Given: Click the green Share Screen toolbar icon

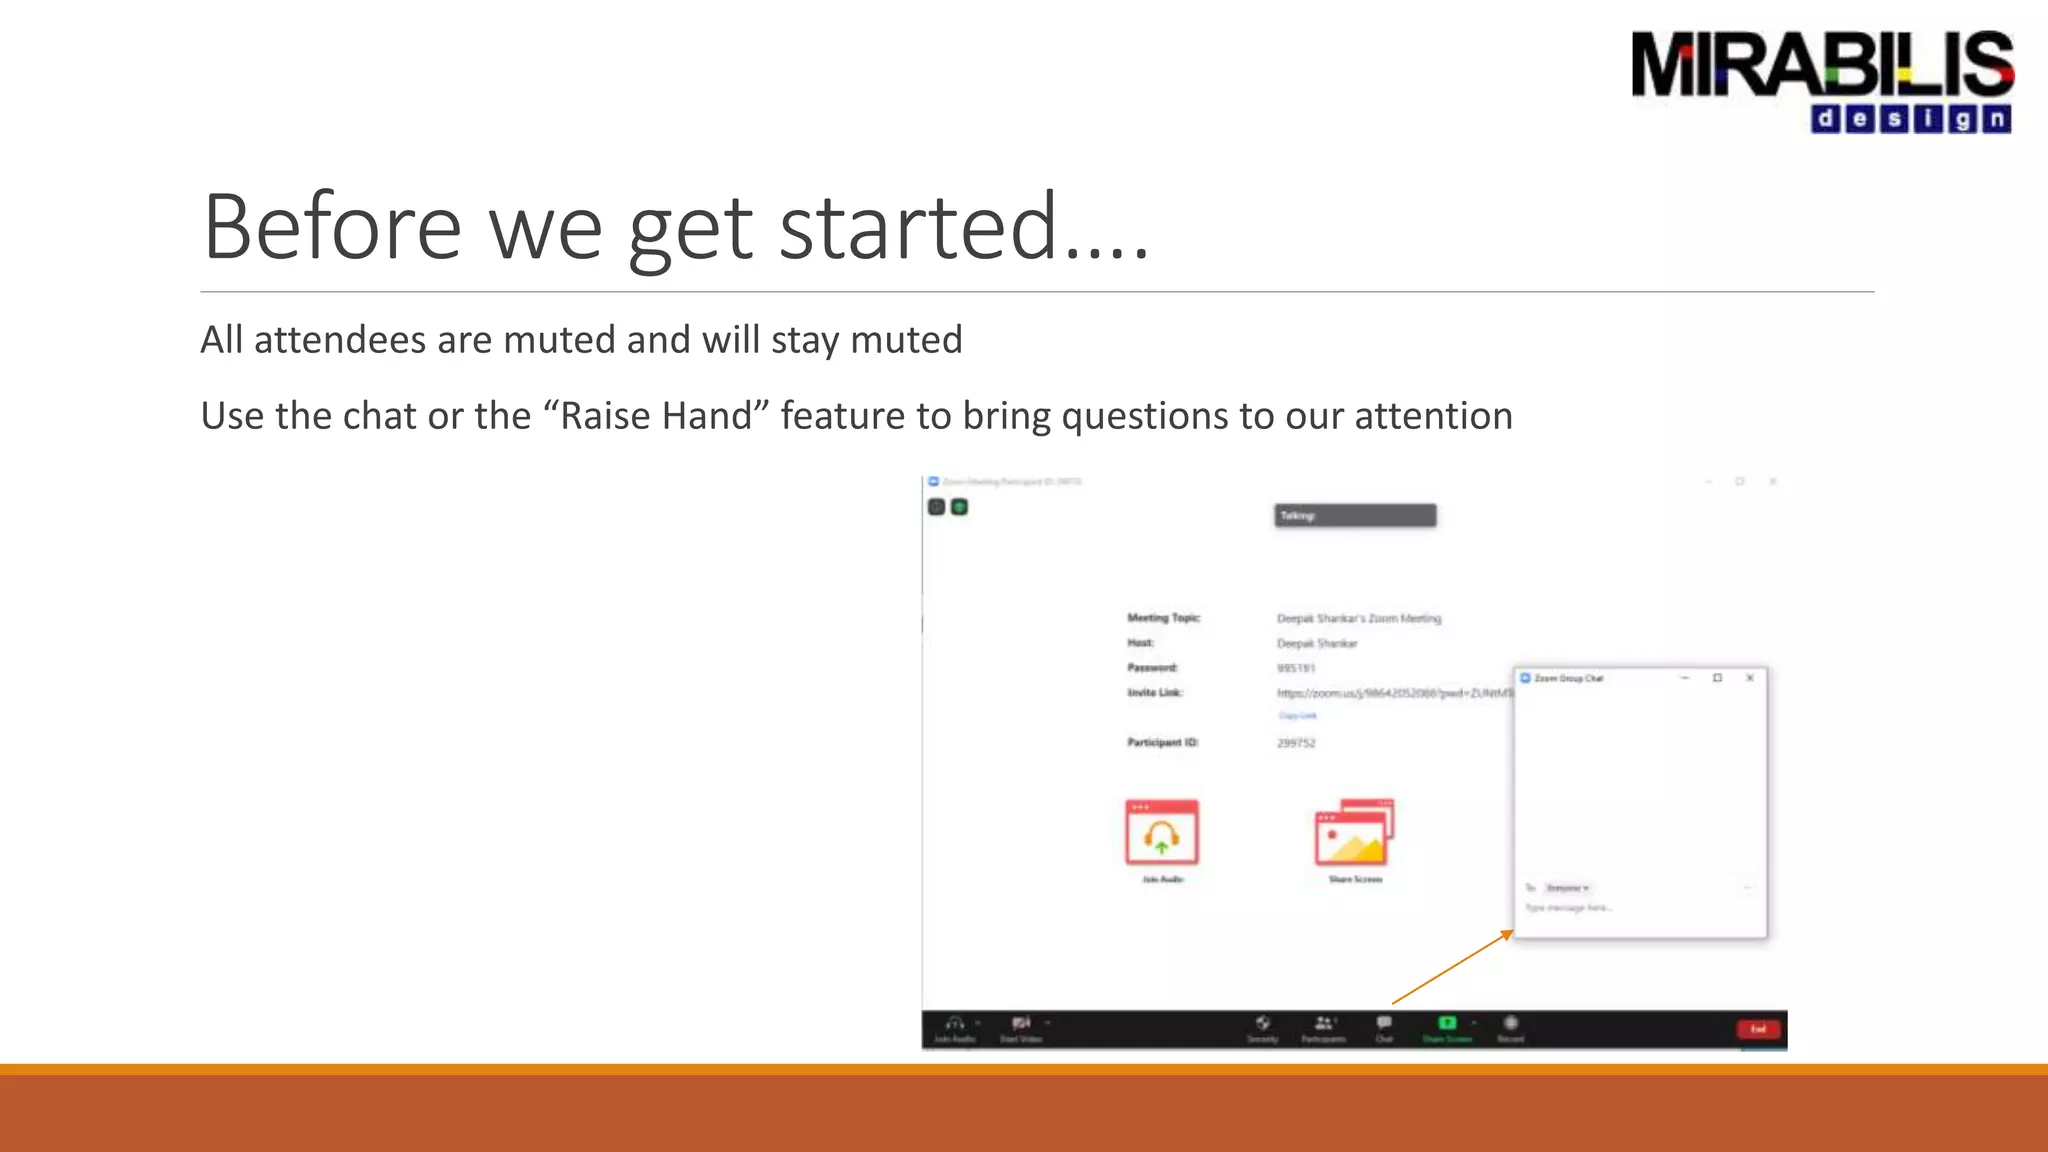Looking at the screenshot, I should tap(1446, 1023).
